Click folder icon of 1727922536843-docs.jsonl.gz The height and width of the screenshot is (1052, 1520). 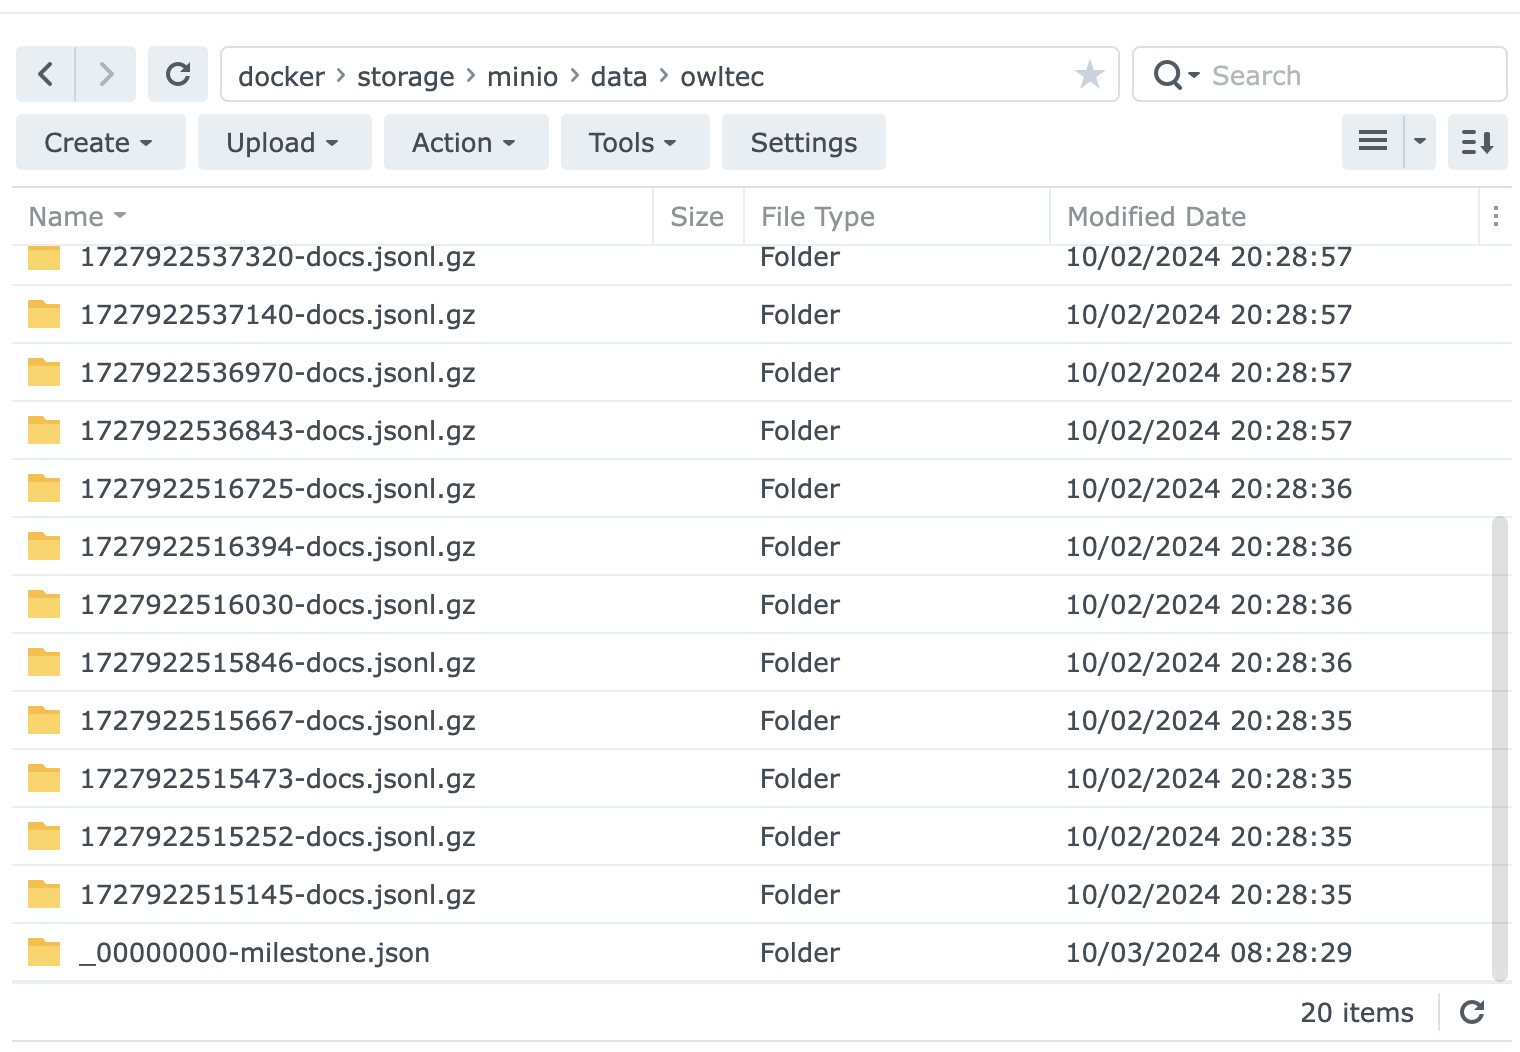coord(44,430)
